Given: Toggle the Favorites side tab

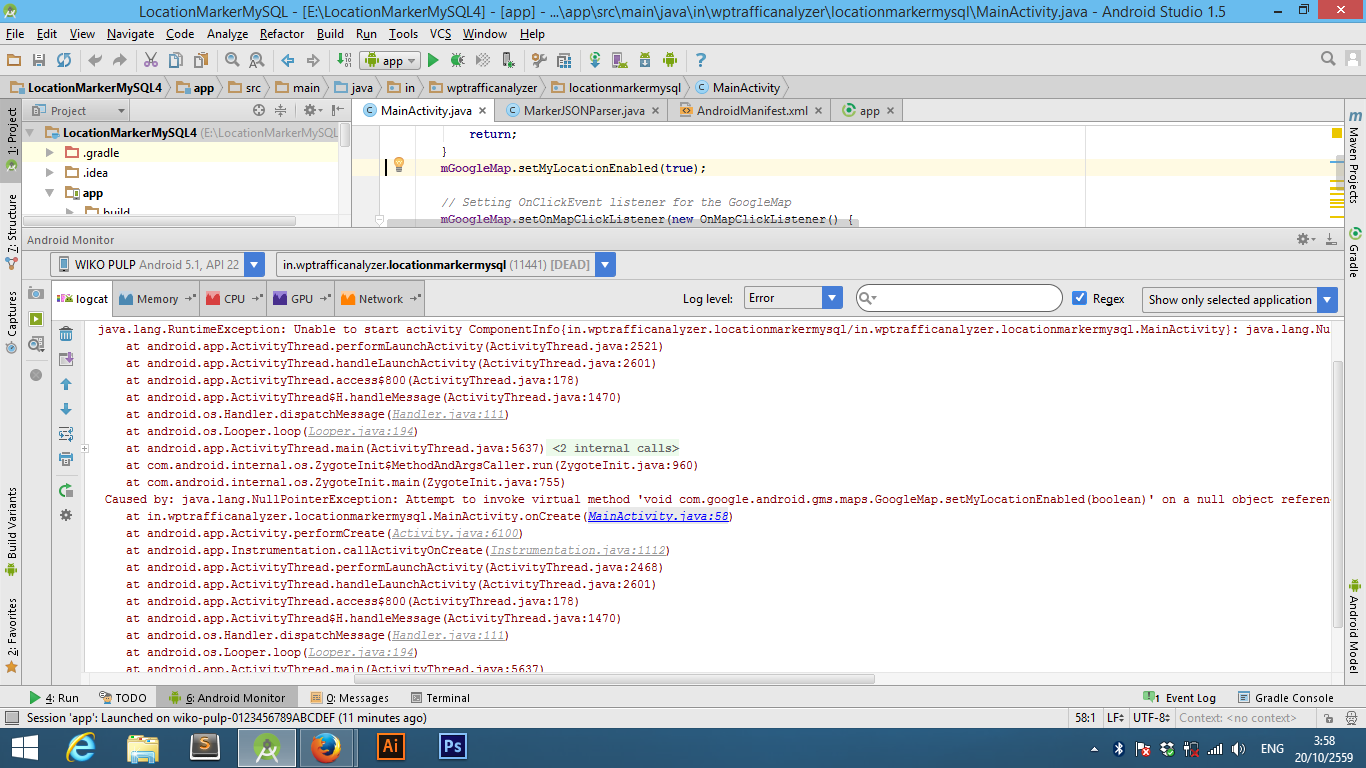Looking at the screenshot, I should tap(11, 635).
